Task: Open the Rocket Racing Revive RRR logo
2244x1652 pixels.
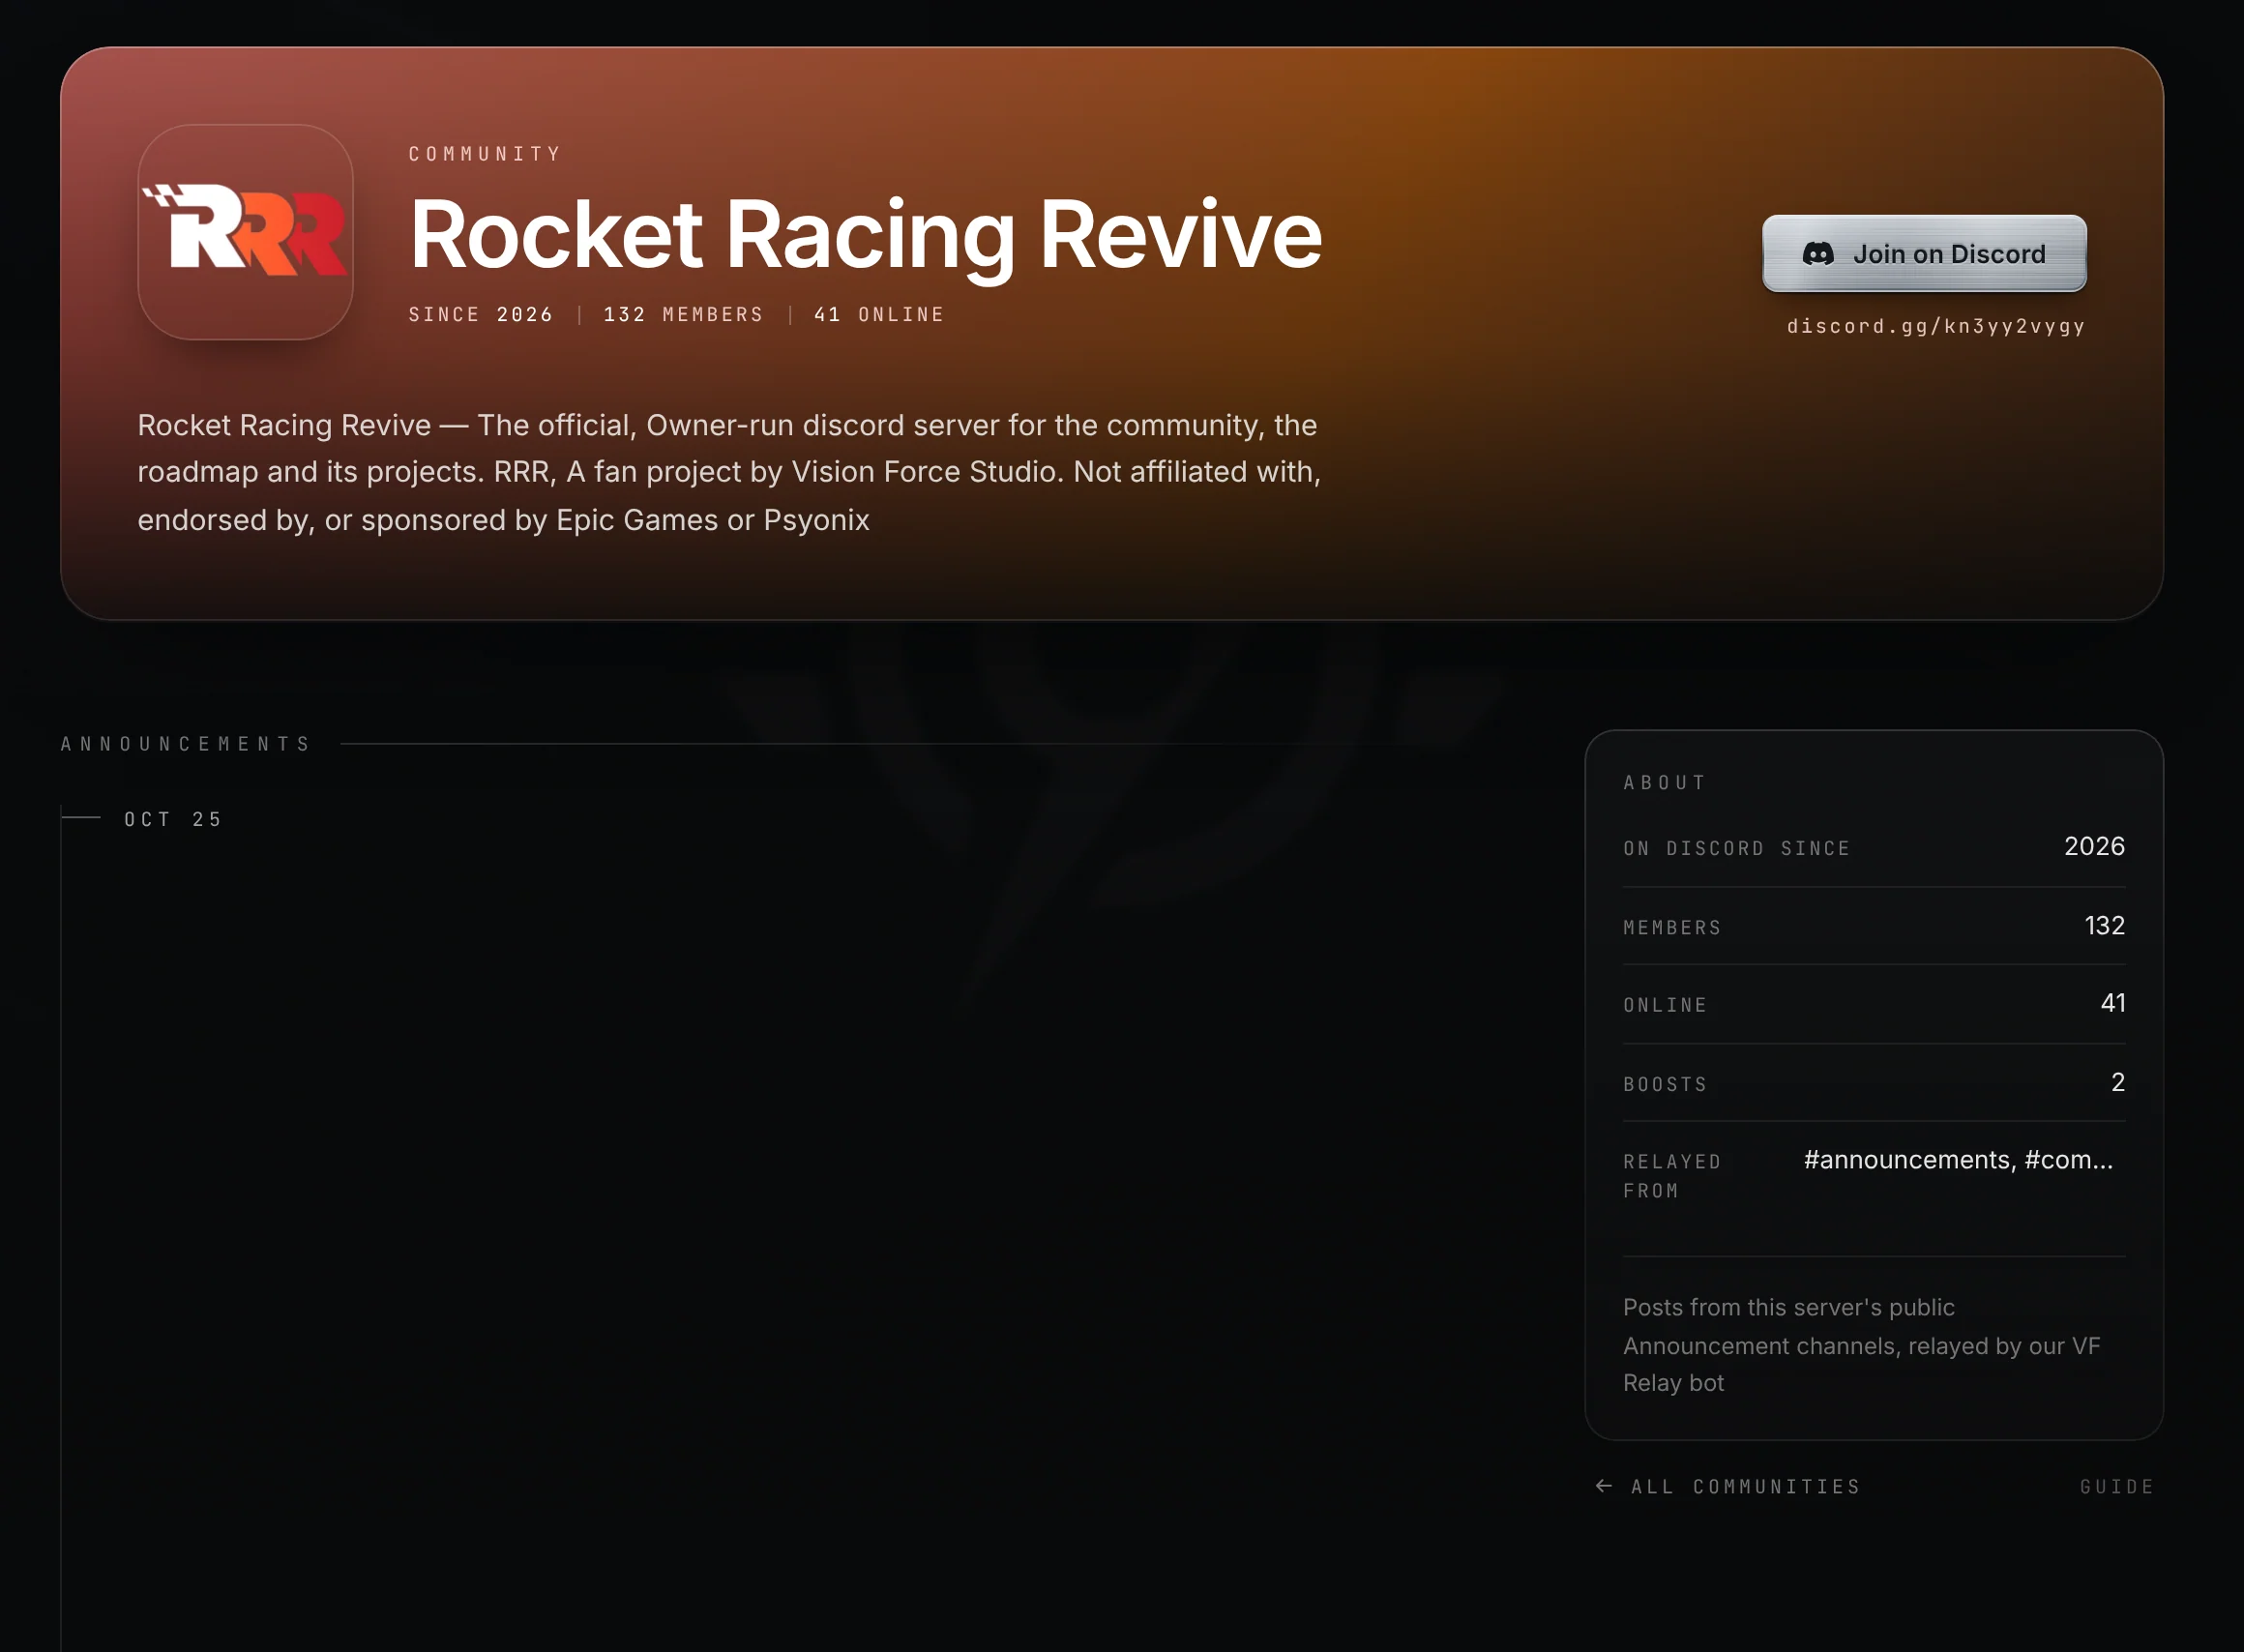Action: (x=246, y=232)
